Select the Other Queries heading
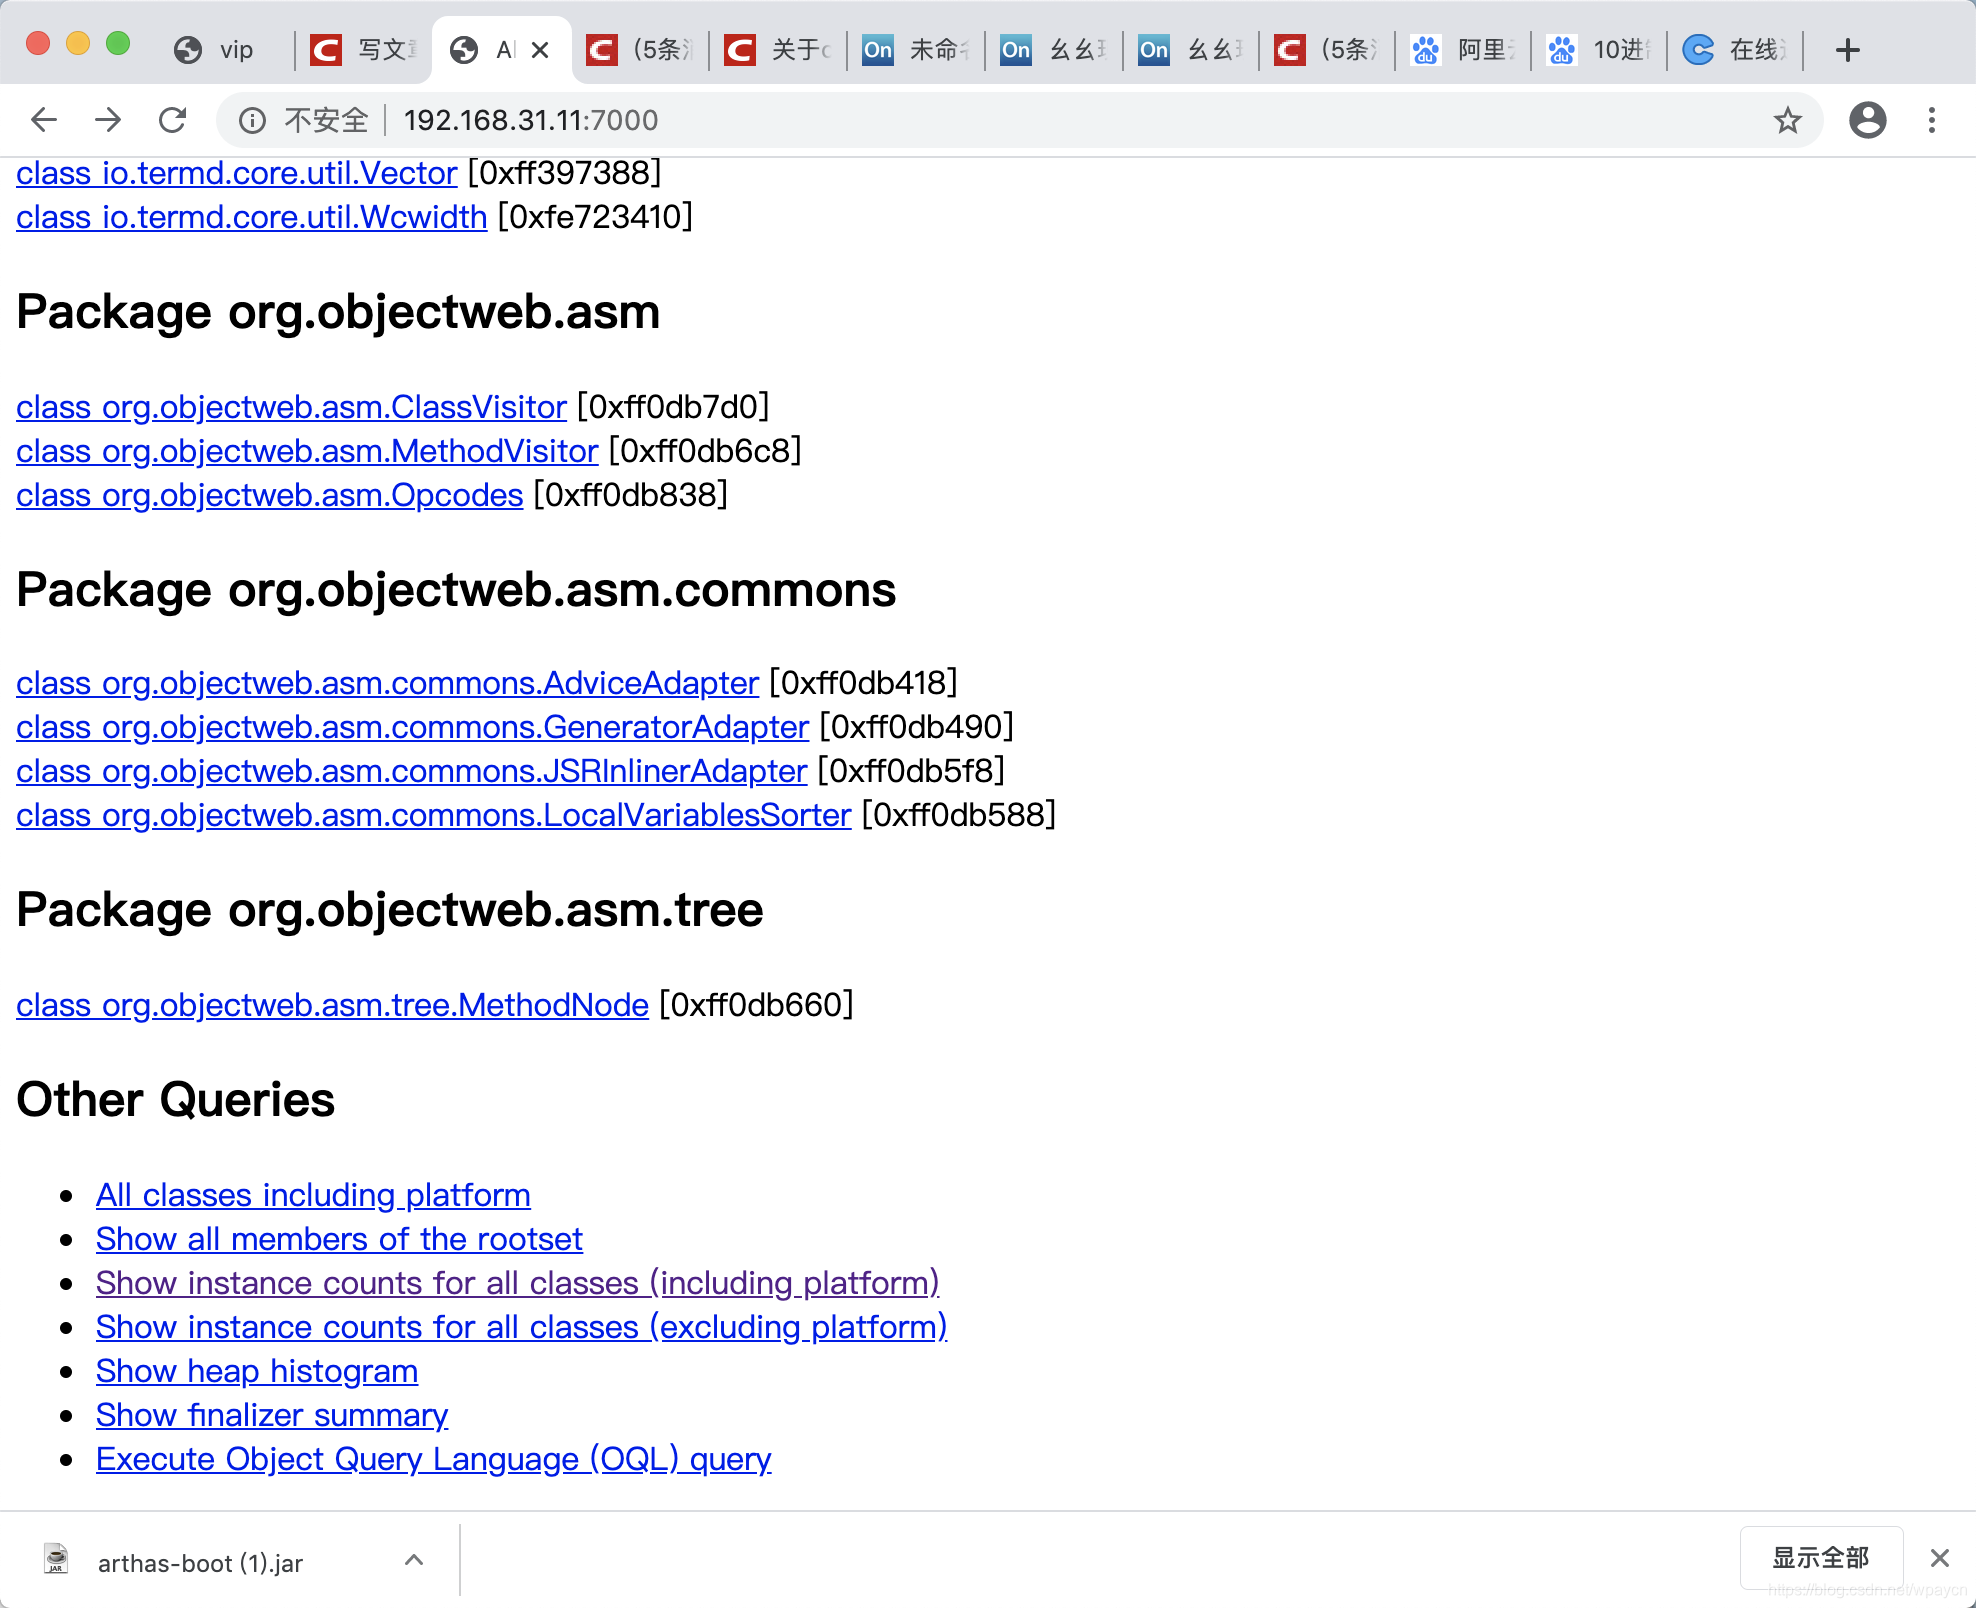This screenshot has width=1976, height=1608. point(176,1100)
